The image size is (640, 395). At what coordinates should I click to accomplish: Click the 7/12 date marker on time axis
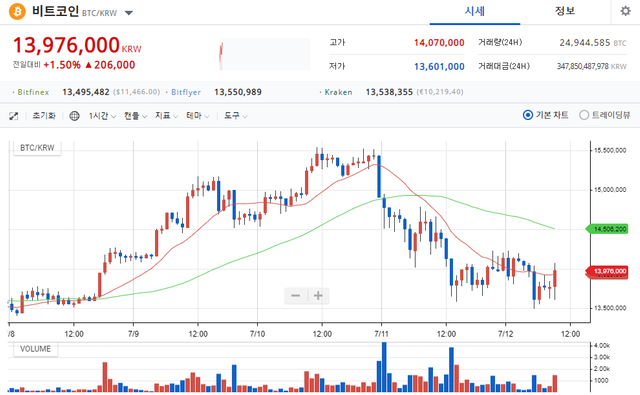506,334
